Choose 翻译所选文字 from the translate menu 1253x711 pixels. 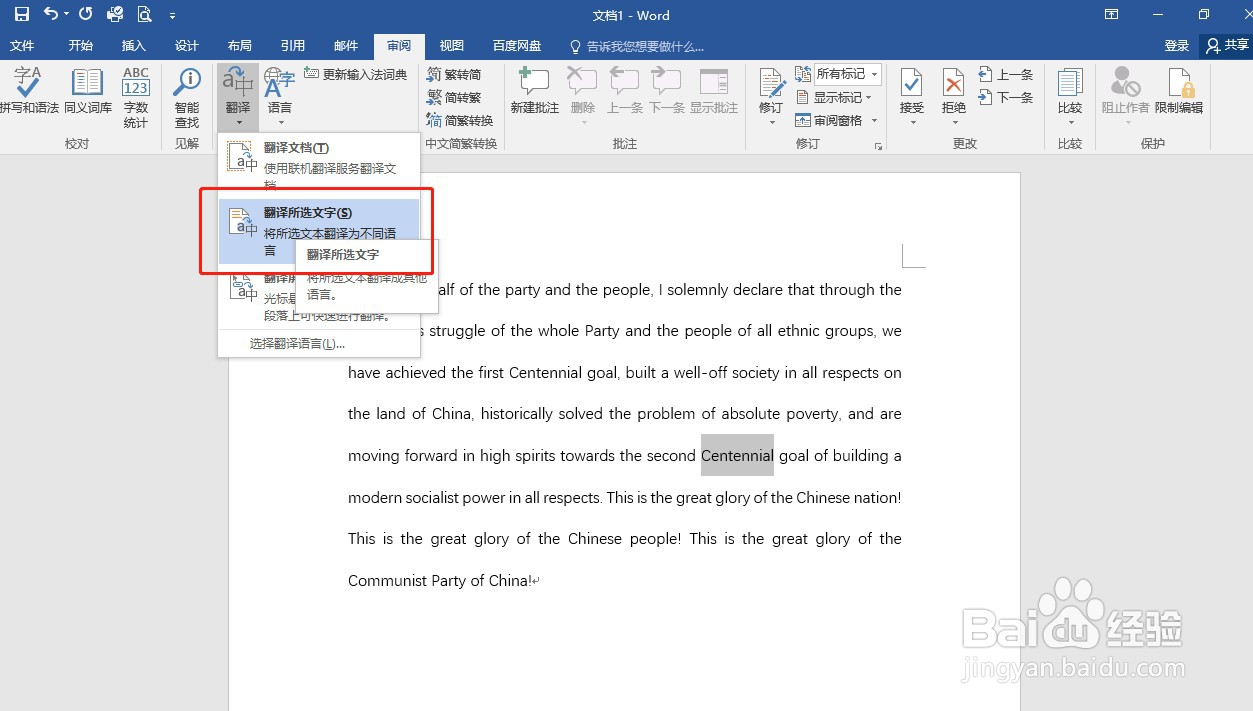pos(308,212)
